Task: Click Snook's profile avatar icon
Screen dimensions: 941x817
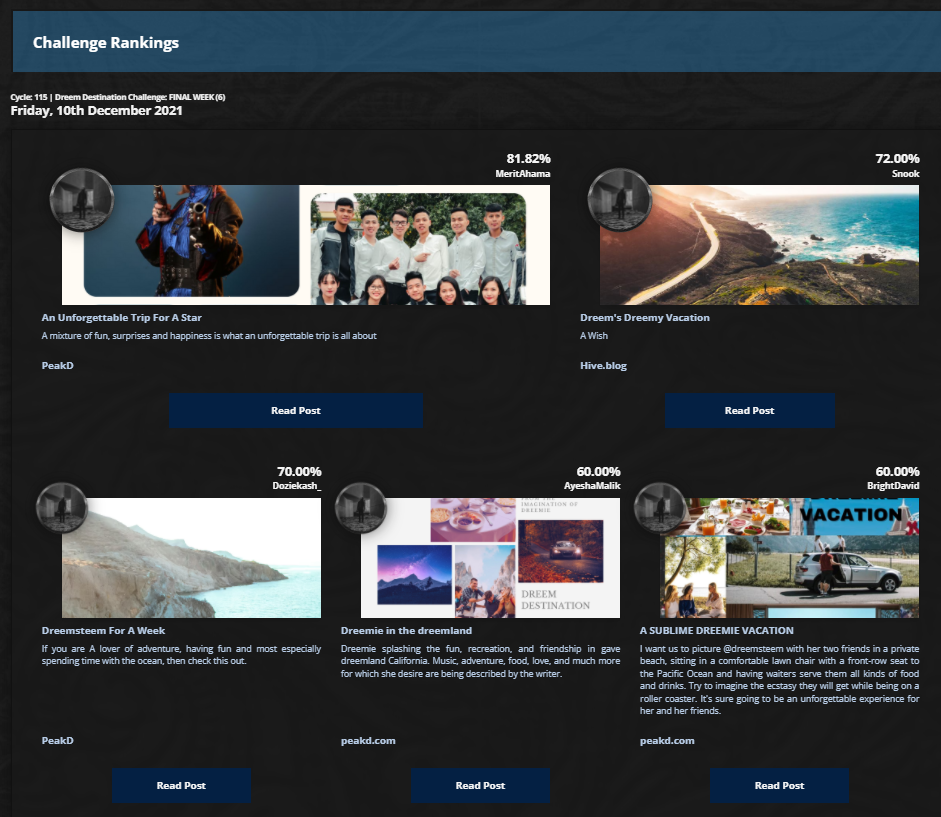Action: [x=619, y=200]
